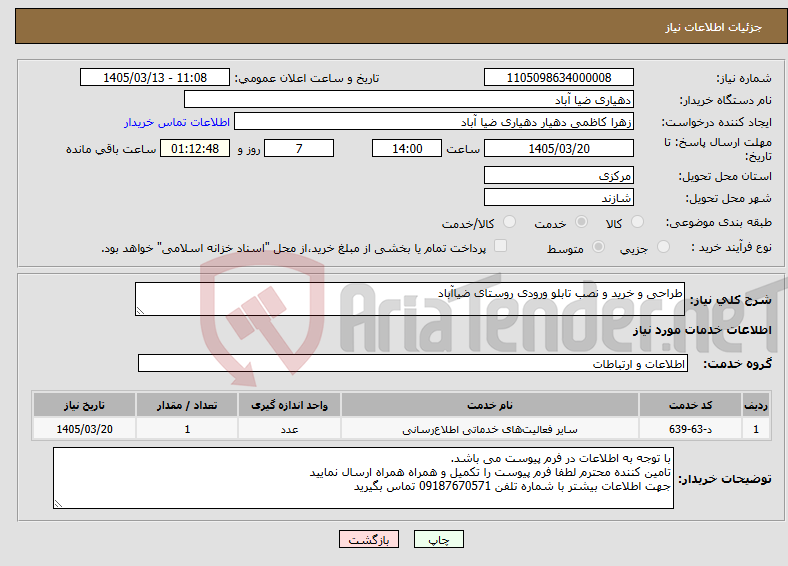The height and width of the screenshot is (566, 788).
Task: Click the ردیف column header
Action: [756, 405]
